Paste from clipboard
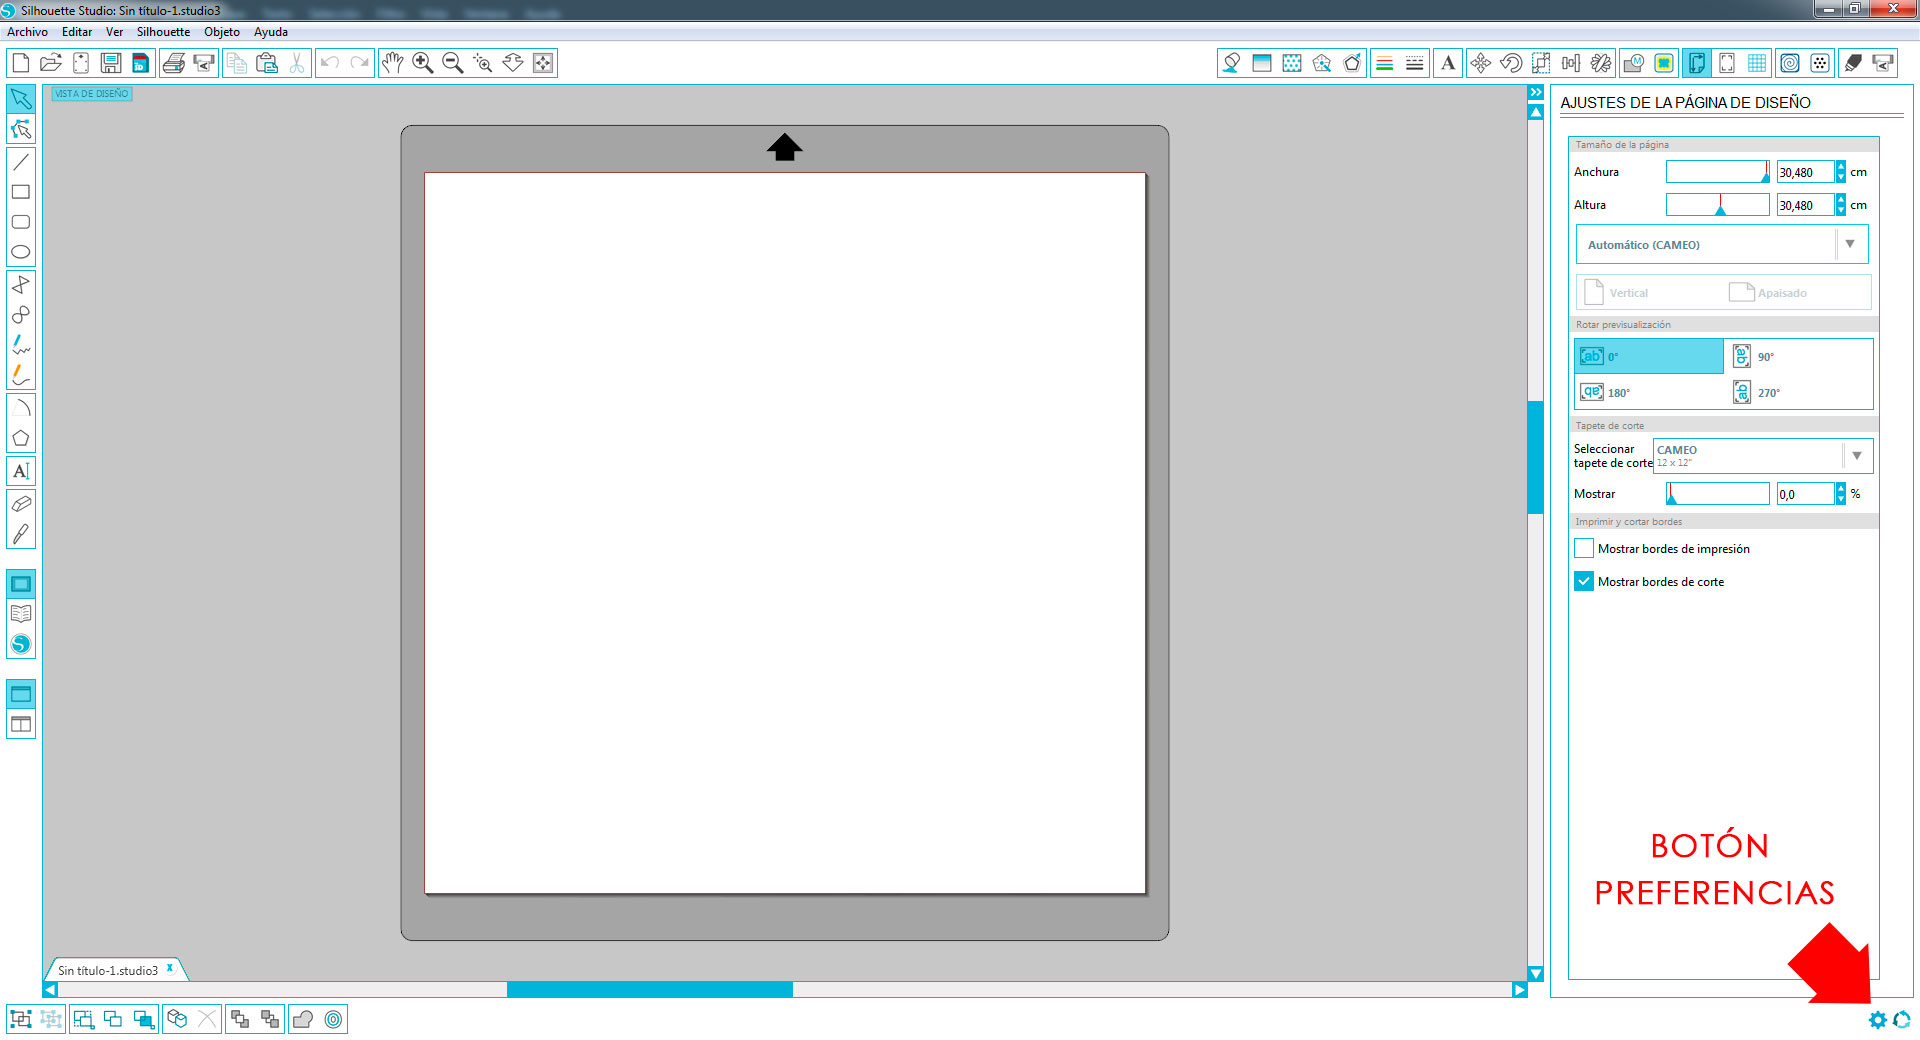The width and height of the screenshot is (1920, 1040). click(267, 63)
